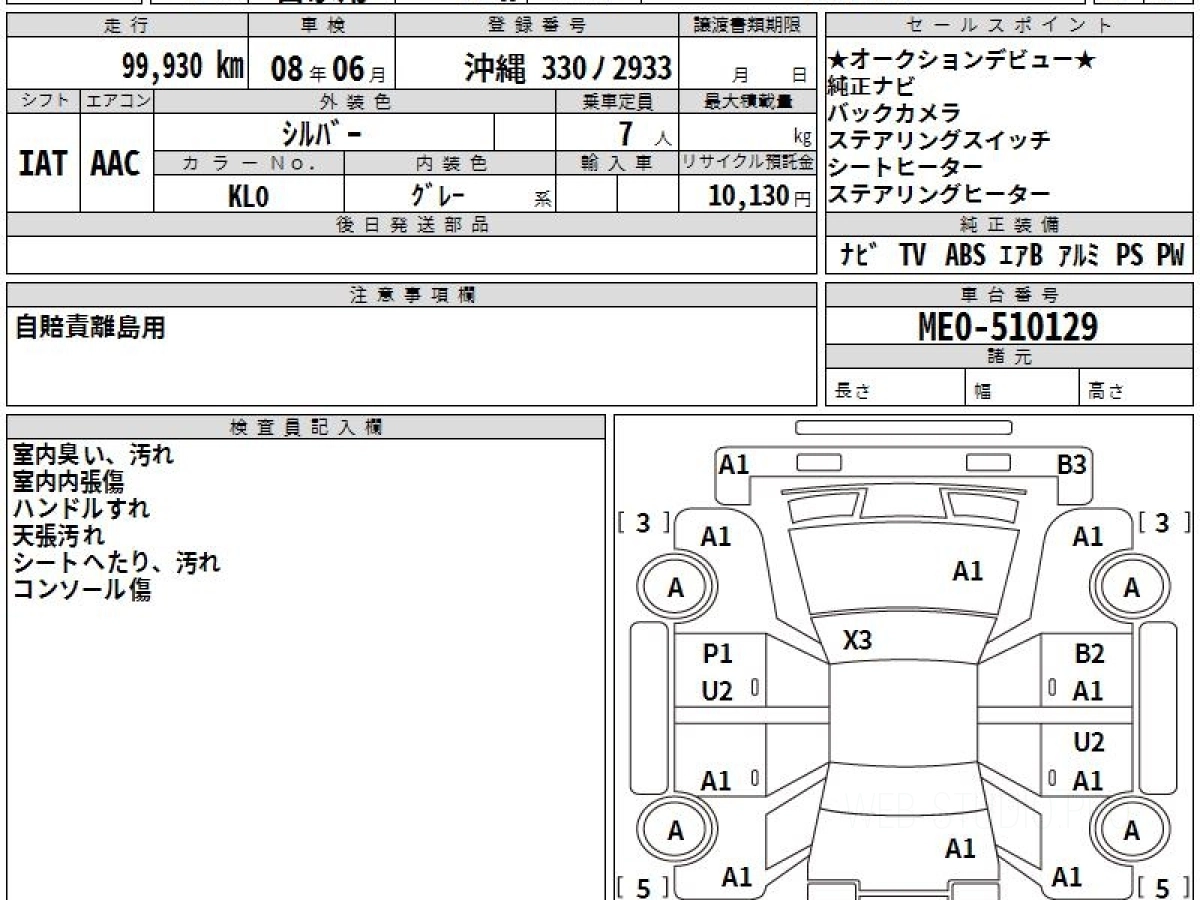Click the 登録番号 header

pos(538,26)
